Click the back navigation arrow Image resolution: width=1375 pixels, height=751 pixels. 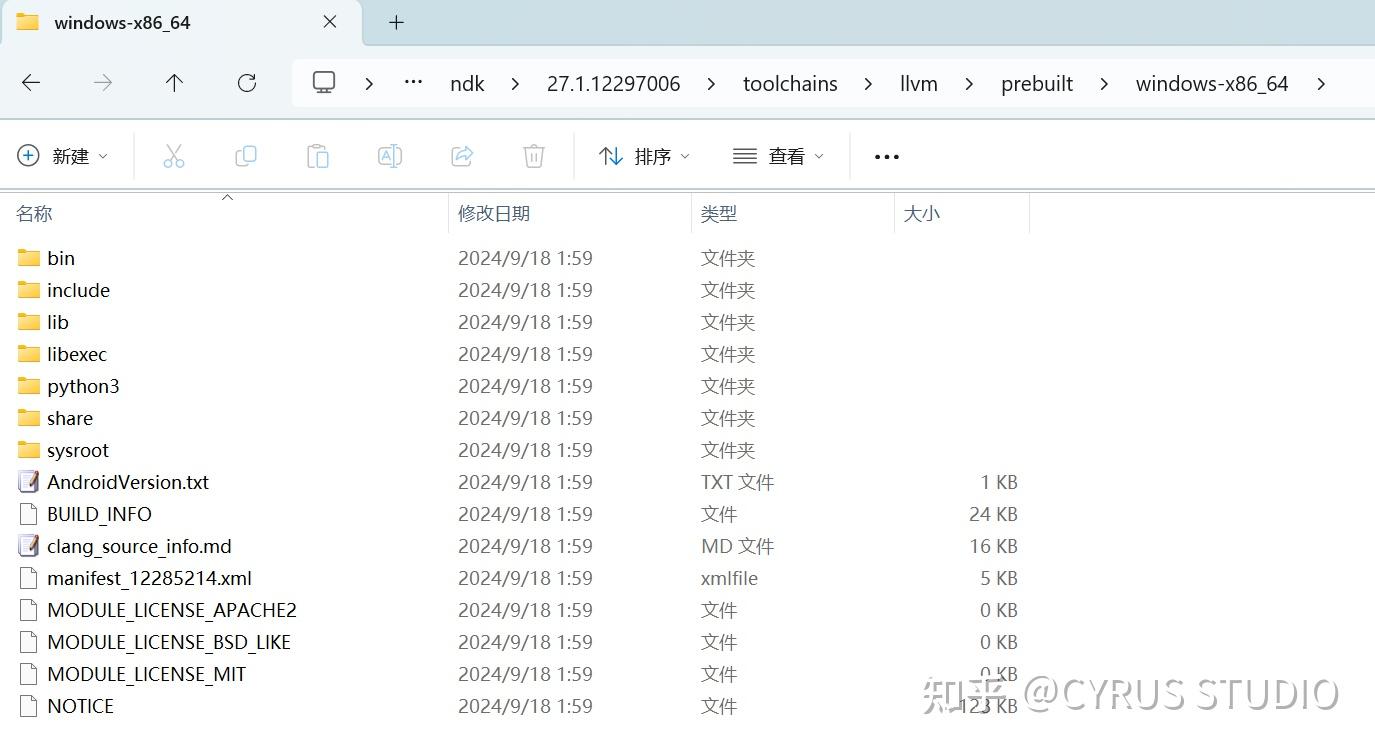pos(31,83)
